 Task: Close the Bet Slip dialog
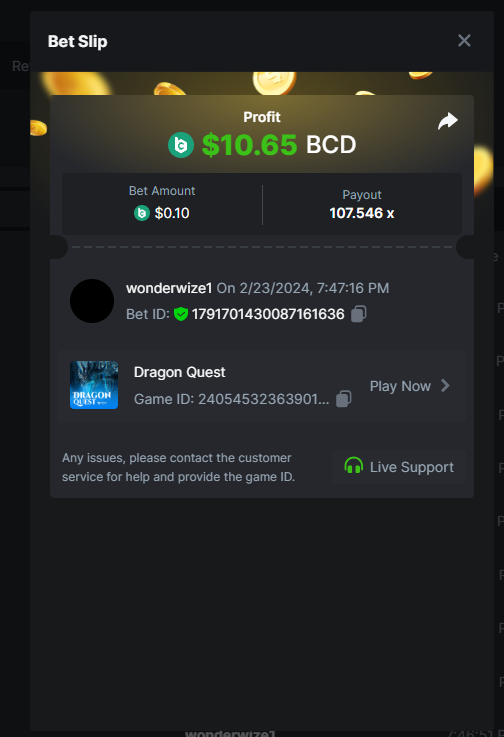tap(464, 41)
